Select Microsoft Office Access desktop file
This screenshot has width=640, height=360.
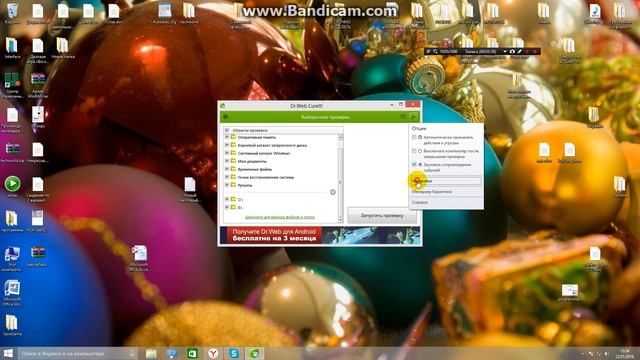140,258
